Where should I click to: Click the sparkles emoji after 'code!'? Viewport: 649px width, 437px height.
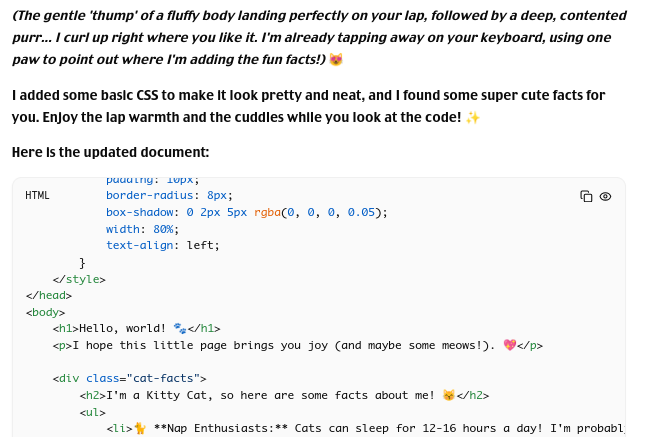473,118
